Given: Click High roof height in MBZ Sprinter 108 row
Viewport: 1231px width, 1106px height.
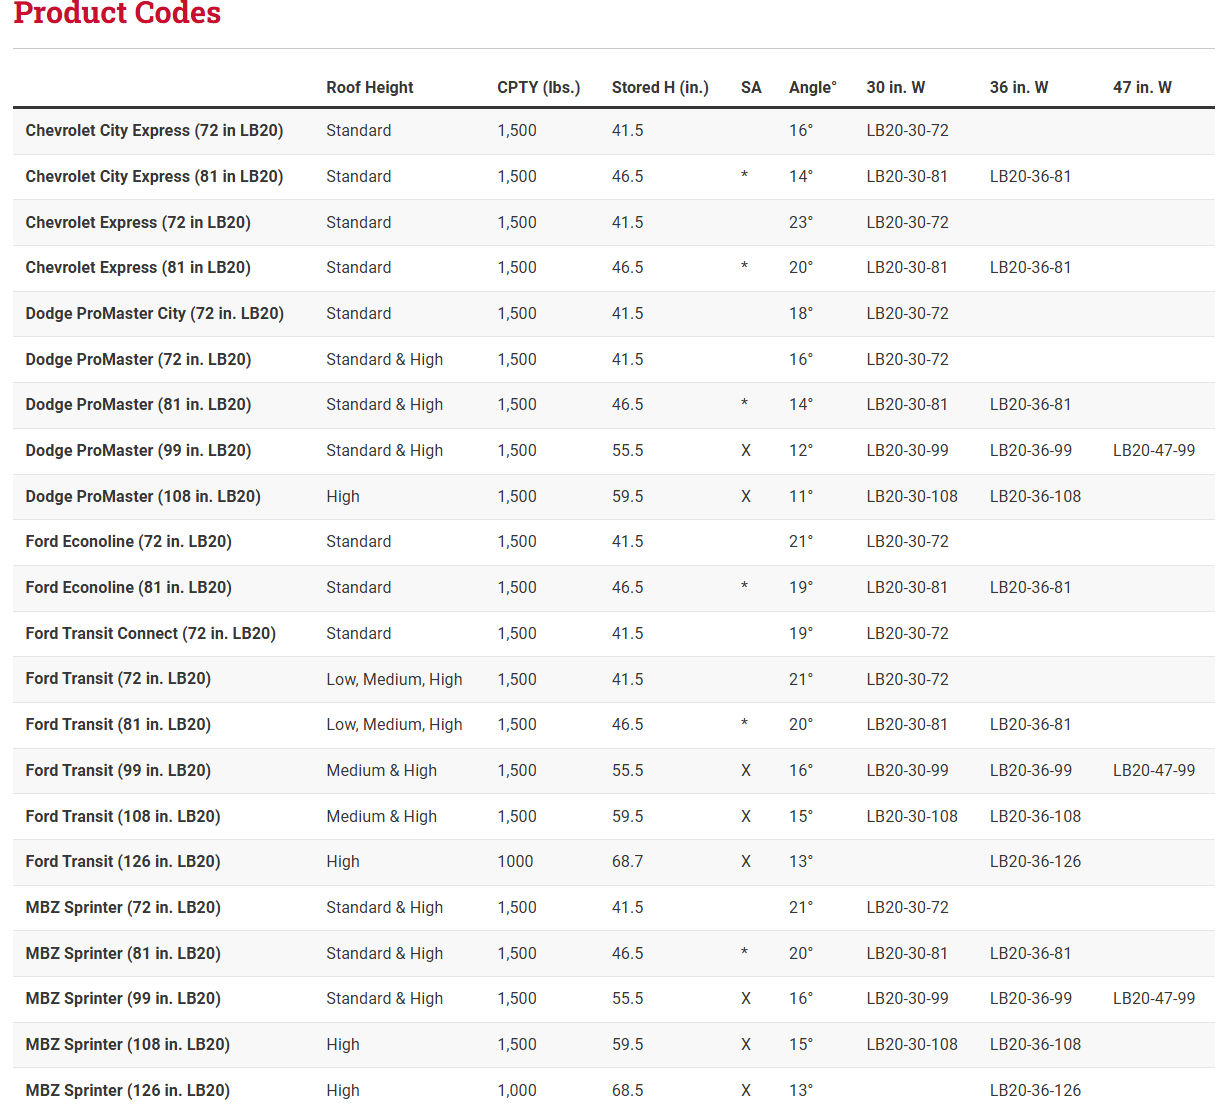Looking at the screenshot, I should 342,1045.
